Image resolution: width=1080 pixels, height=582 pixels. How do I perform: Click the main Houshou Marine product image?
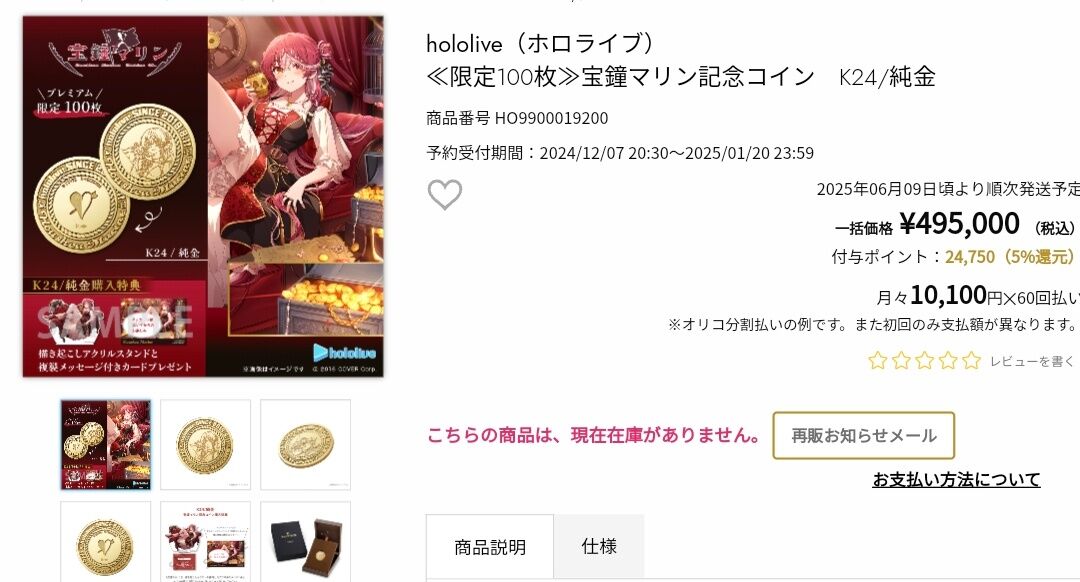click(203, 196)
